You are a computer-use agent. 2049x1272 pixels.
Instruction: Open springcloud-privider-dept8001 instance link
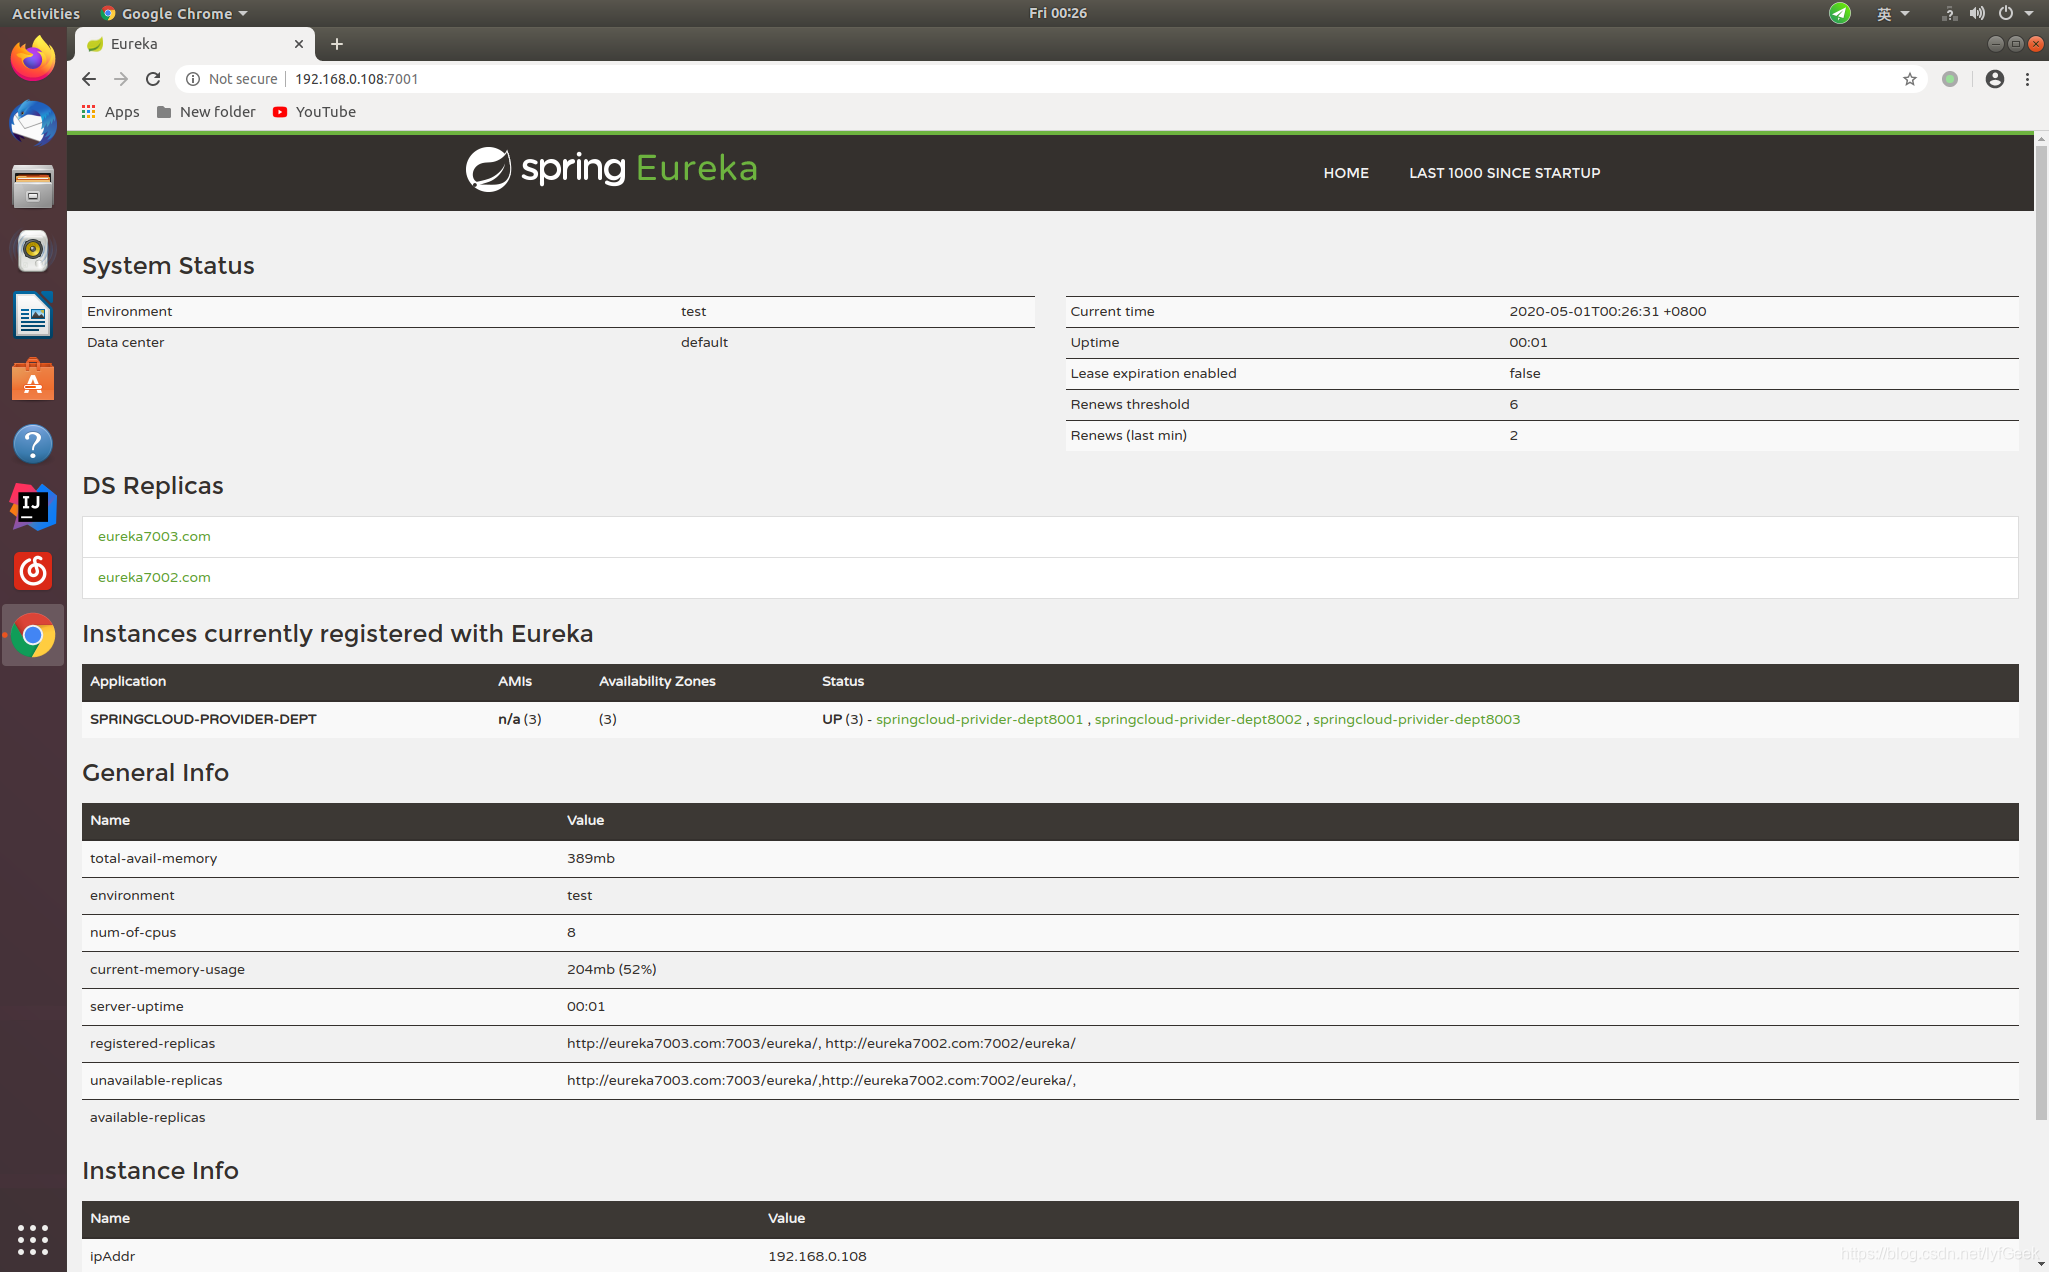(x=979, y=719)
